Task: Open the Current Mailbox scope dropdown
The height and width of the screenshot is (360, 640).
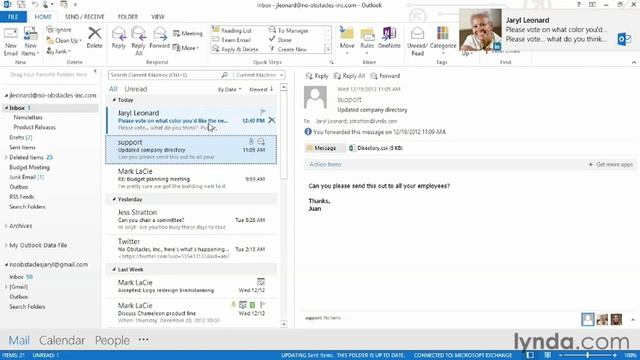Action: pos(259,75)
